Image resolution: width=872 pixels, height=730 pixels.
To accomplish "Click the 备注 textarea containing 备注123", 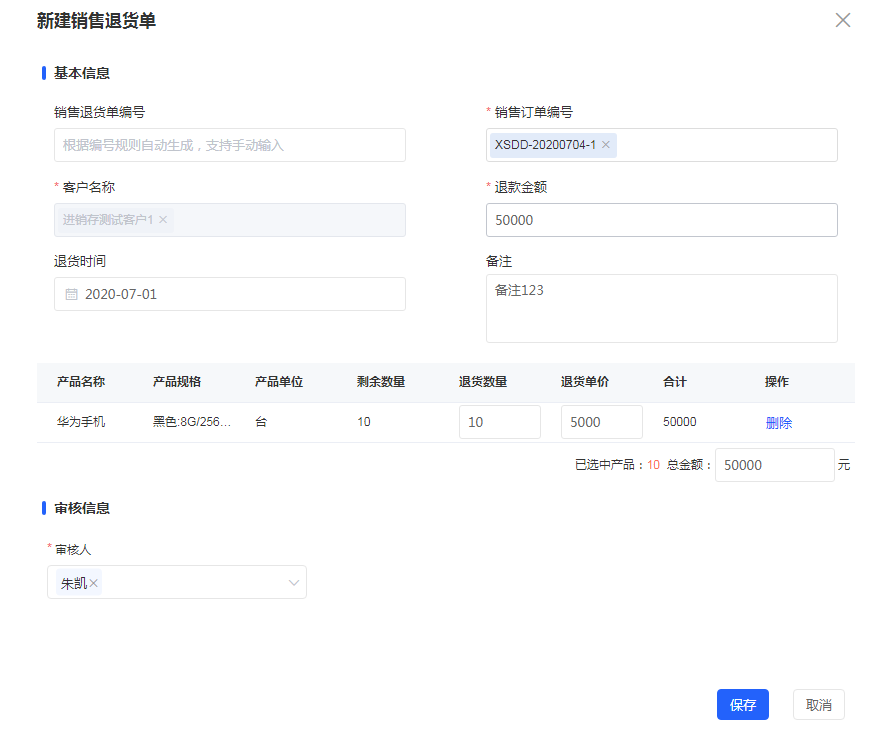I will 662,309.
